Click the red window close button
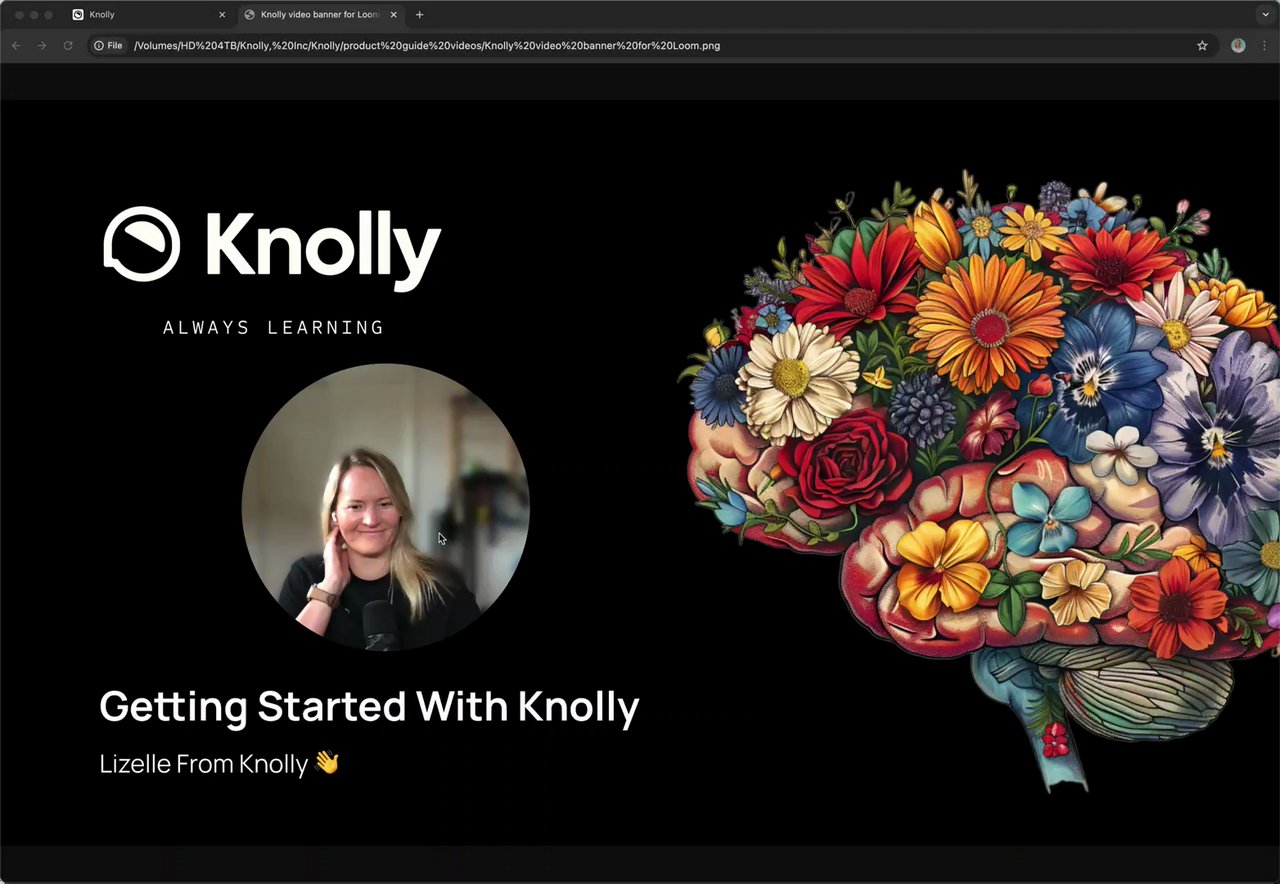Viewport: 1280px width, 884px height. point(19,15)
